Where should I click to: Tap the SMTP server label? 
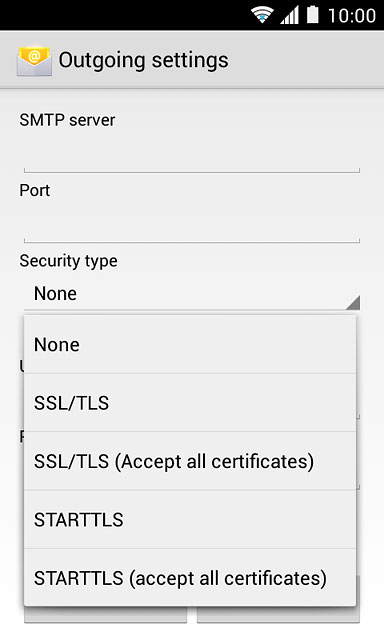pyautogui.click(x=67, y=120)
